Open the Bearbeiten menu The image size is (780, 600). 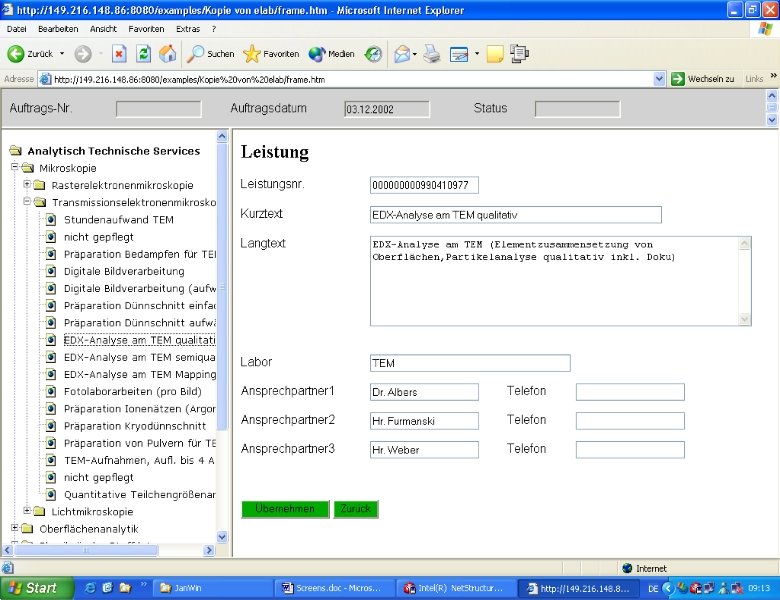58,29
